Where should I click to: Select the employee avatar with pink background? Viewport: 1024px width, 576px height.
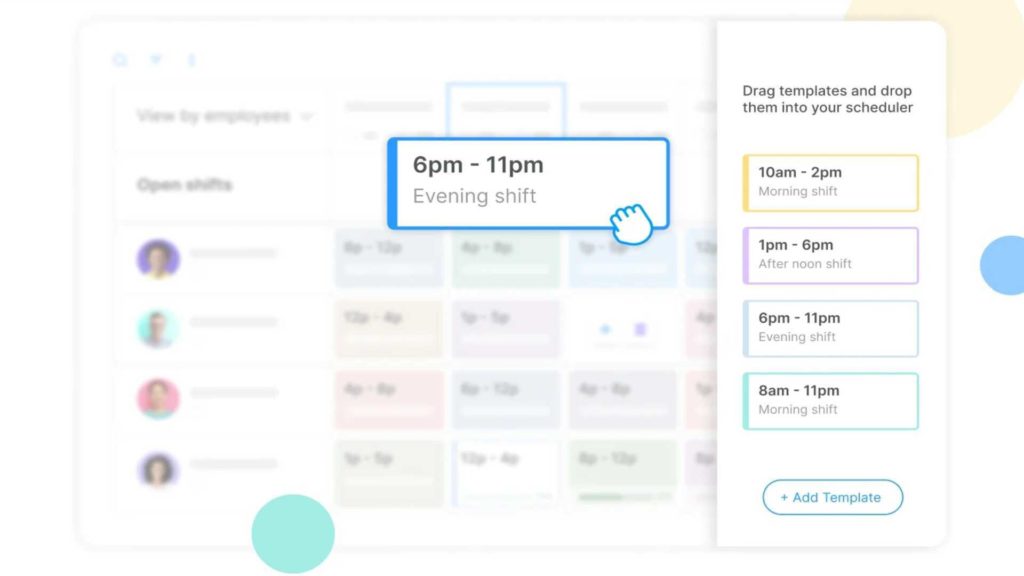158,398
